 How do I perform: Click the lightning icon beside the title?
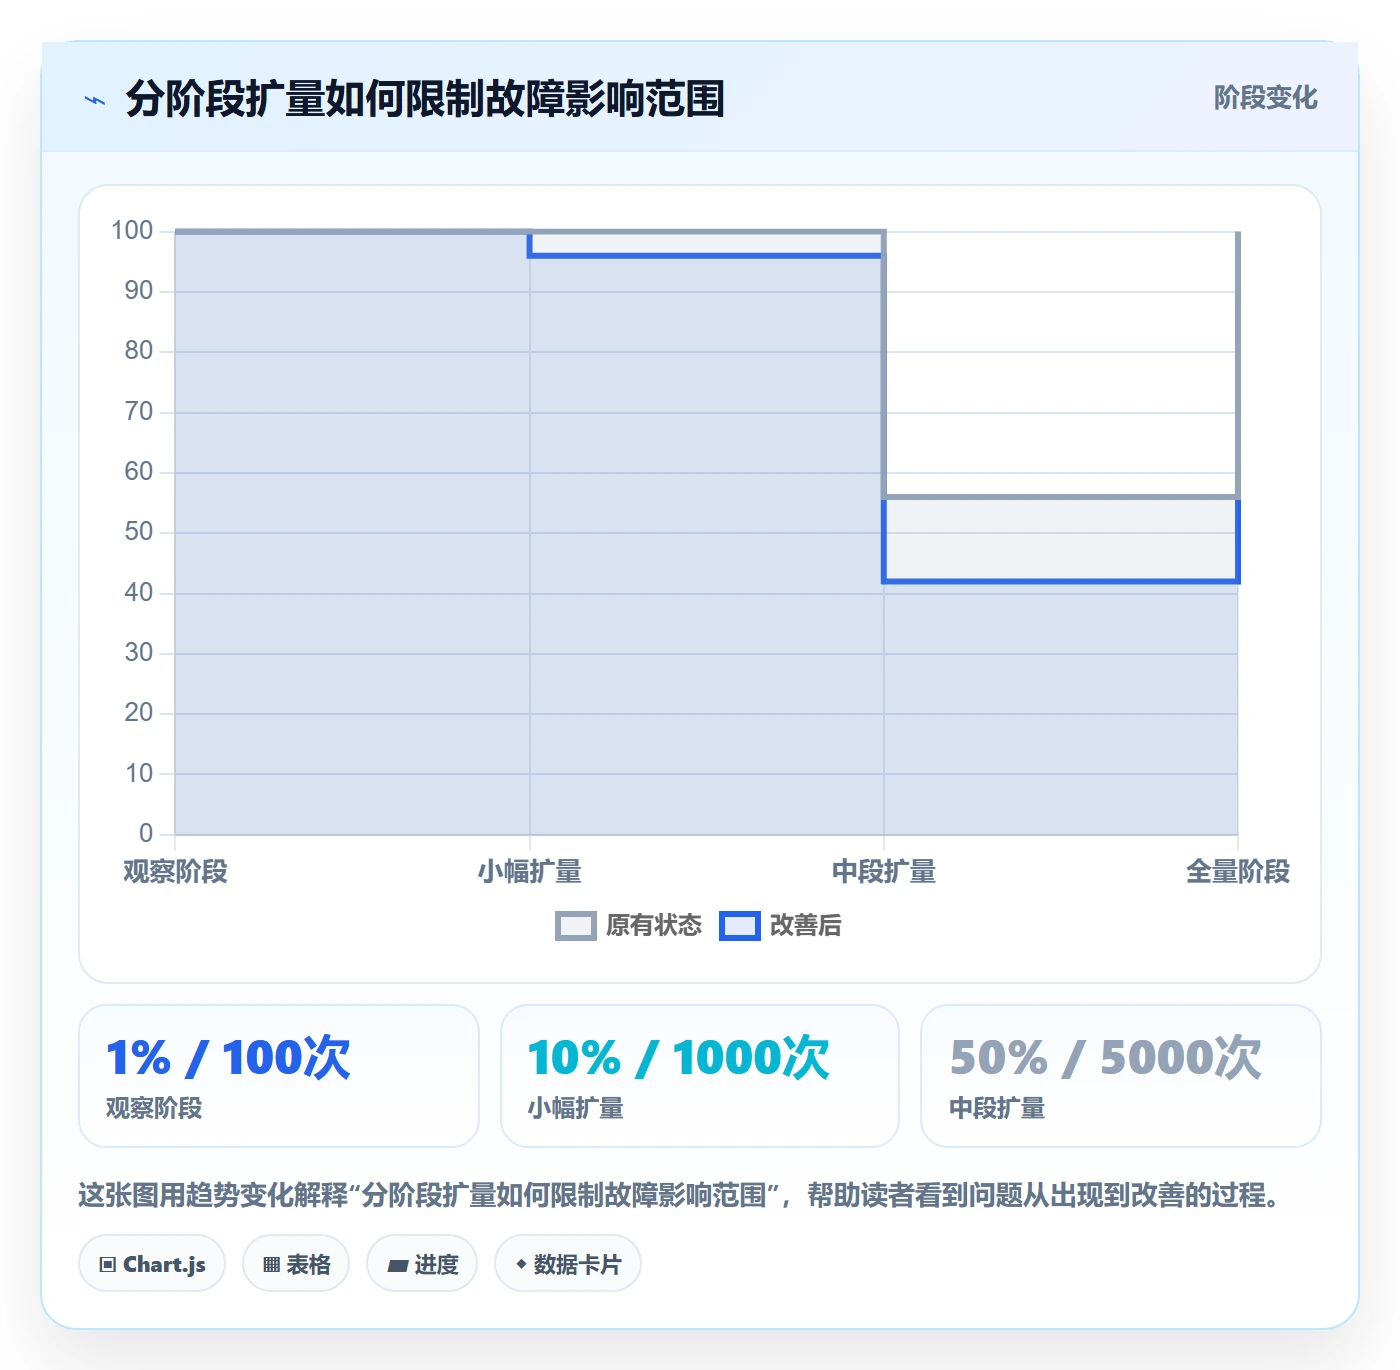(x=95, y=100)
